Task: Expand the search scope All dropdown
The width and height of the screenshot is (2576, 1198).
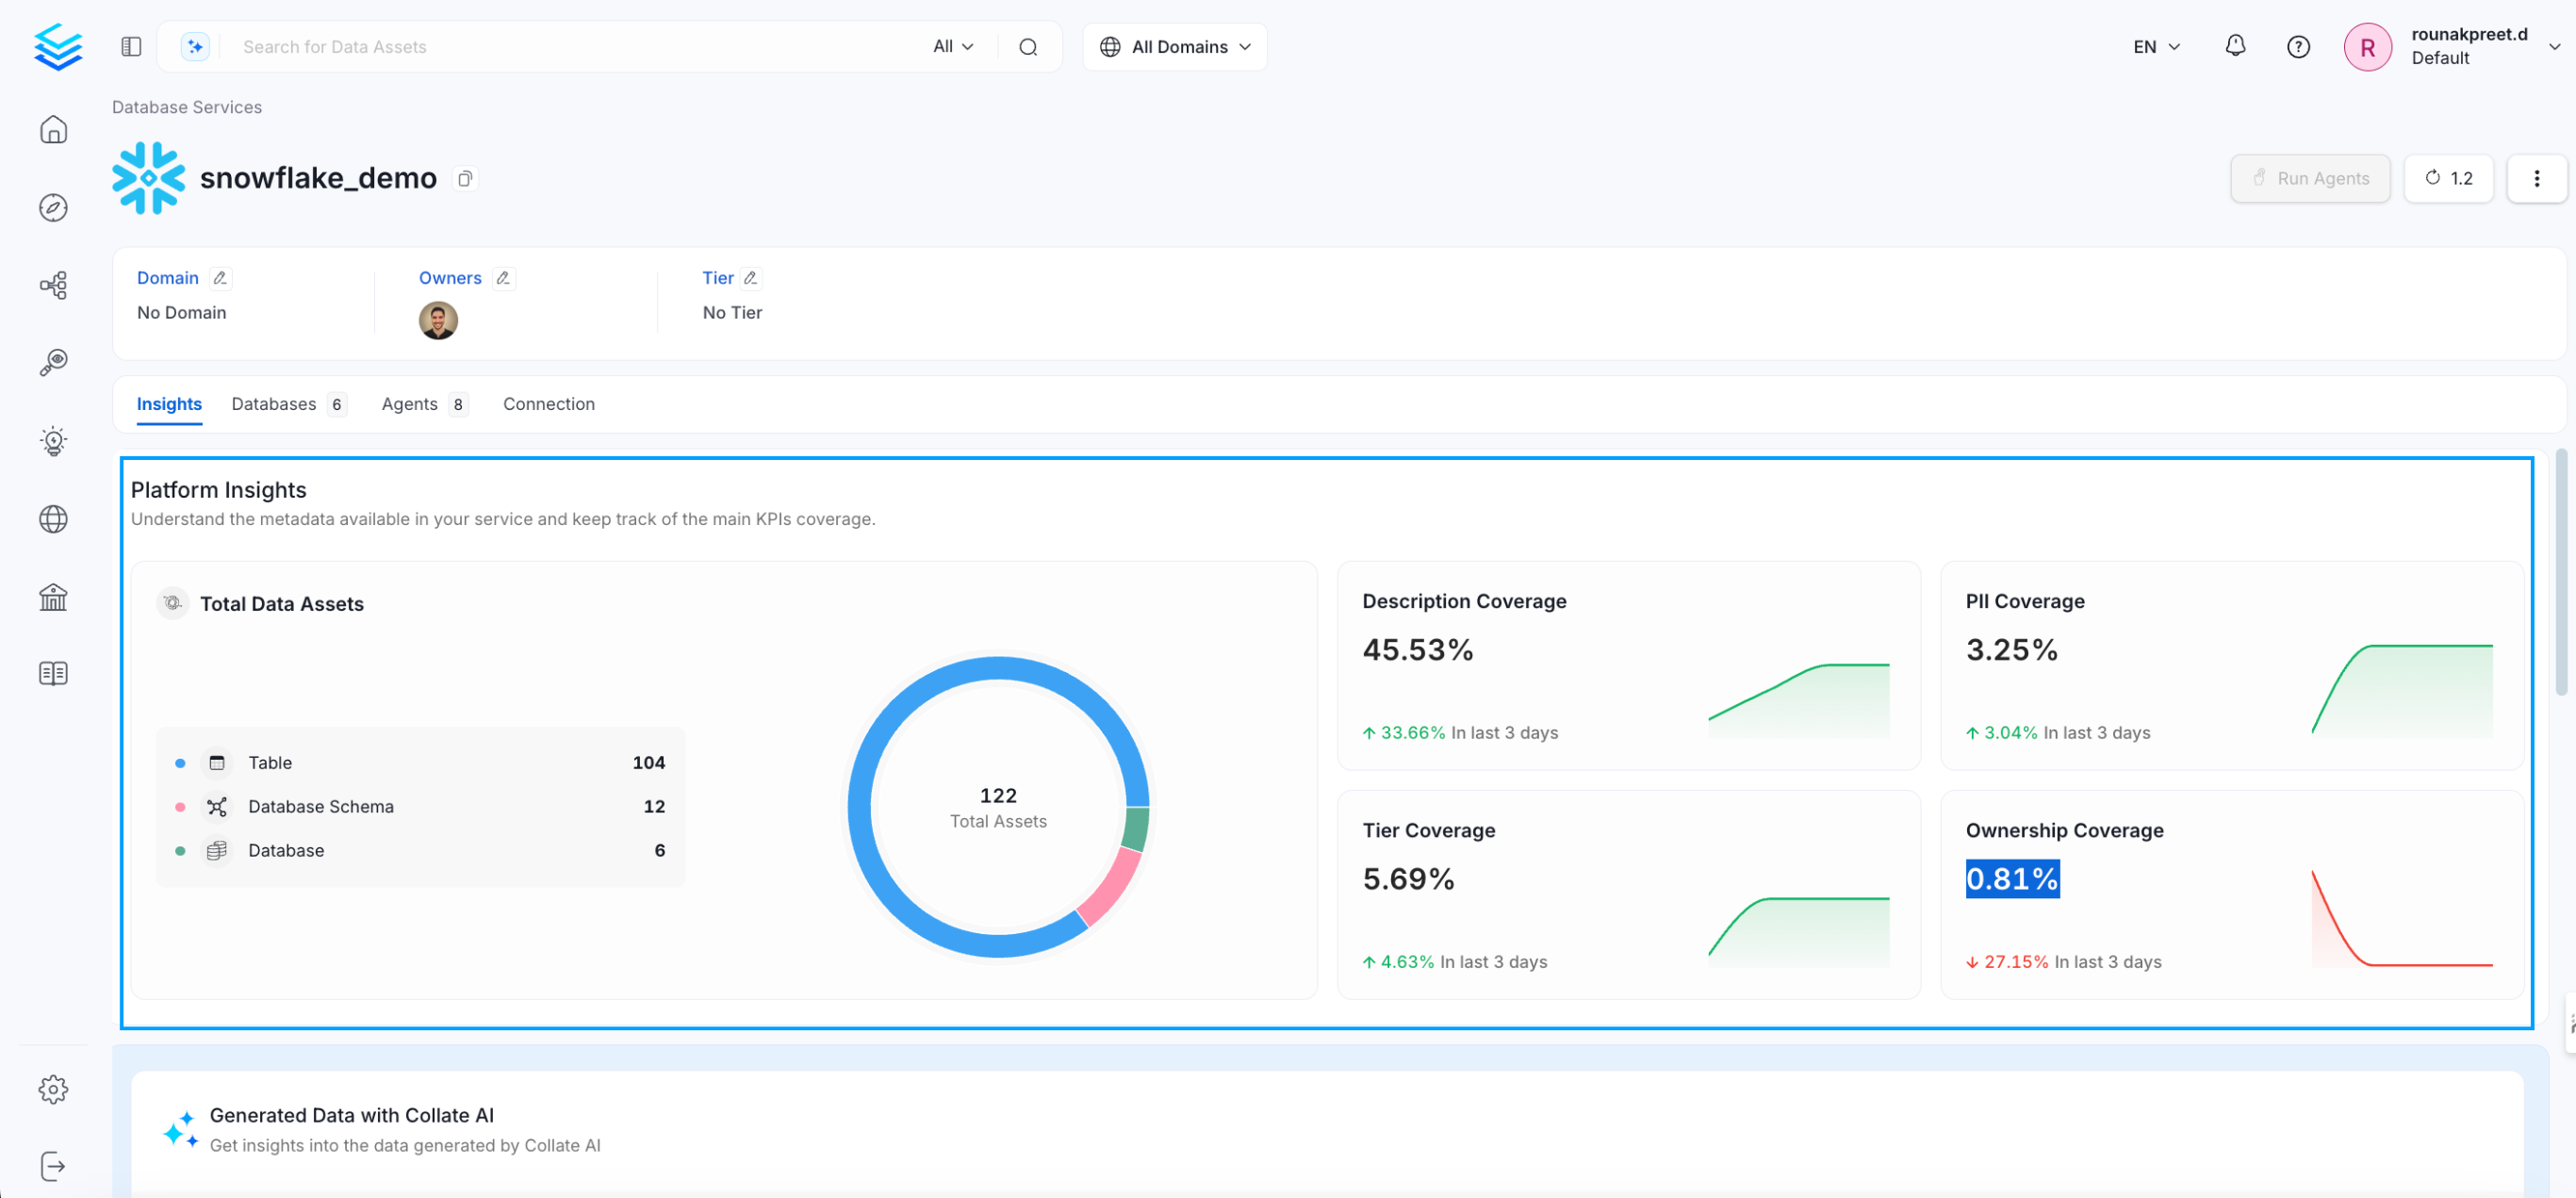Action: tap(952, 46)
